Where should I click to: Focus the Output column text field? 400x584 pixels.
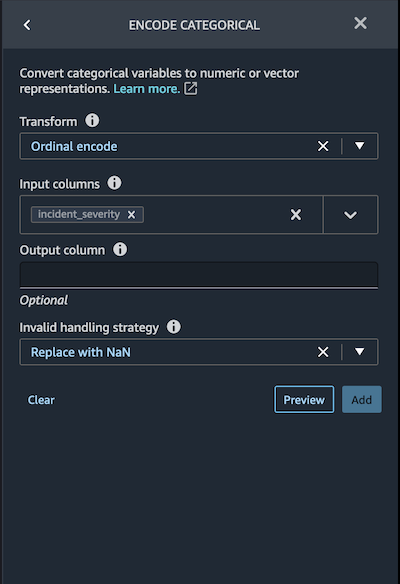pos(199,275)
